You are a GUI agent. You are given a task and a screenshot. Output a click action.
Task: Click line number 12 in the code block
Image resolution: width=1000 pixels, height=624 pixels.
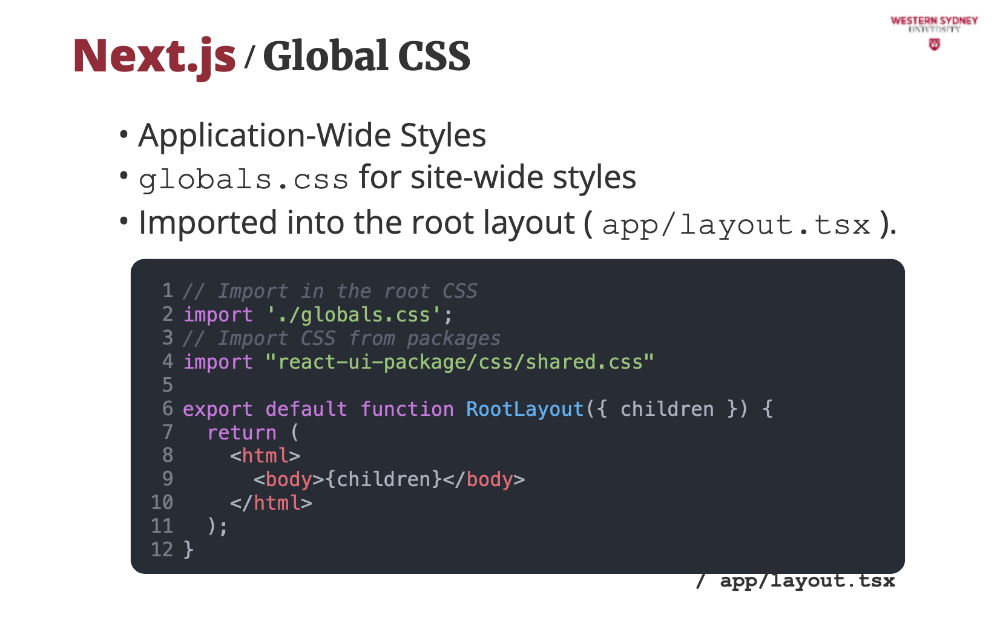pyautogui.click(x=162, y=549)
